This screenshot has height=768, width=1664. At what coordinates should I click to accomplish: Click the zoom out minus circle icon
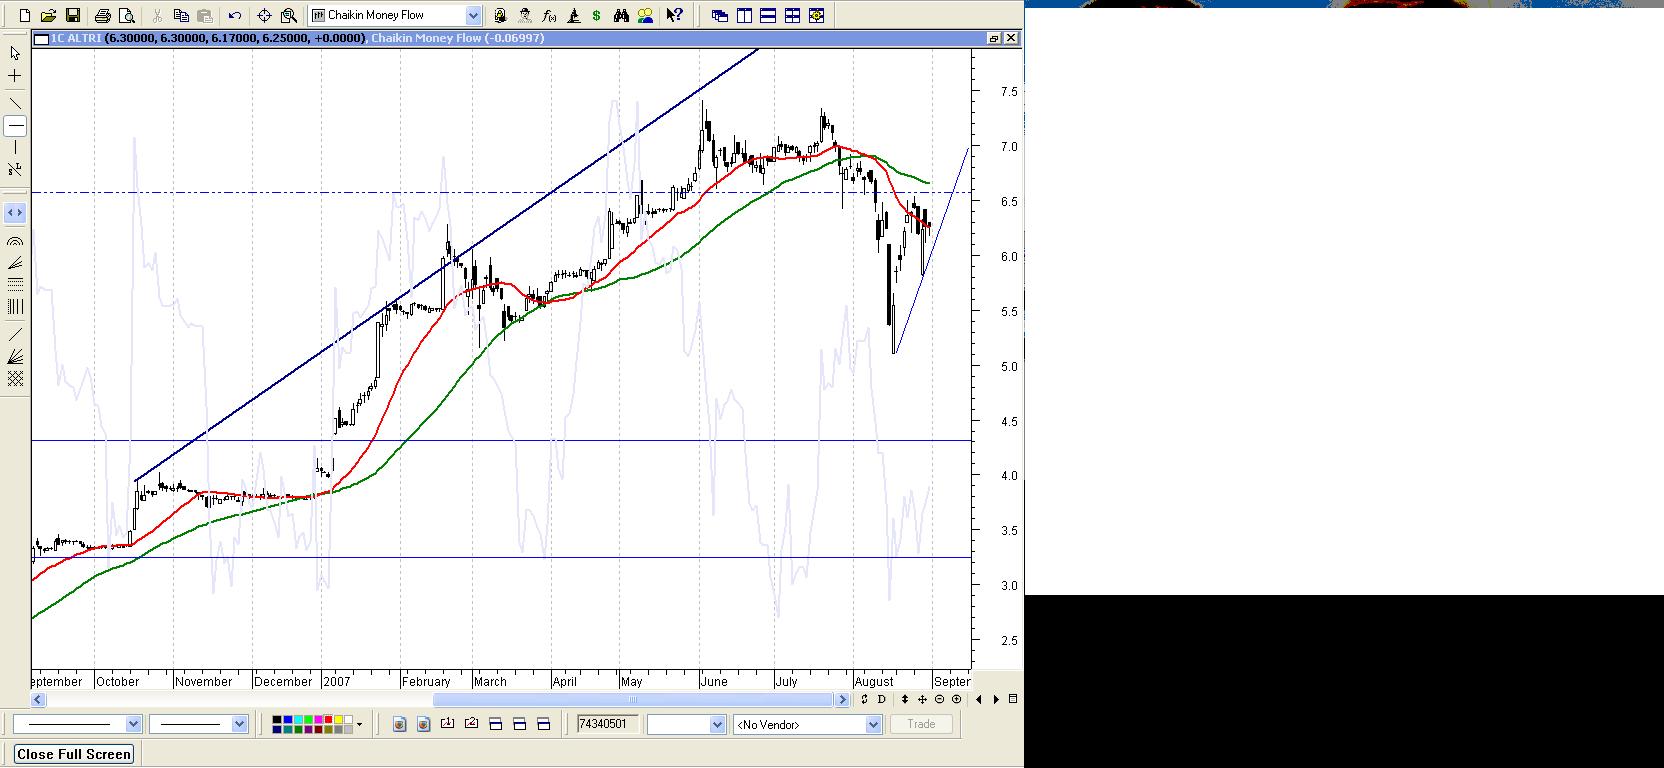click(939, 699)
